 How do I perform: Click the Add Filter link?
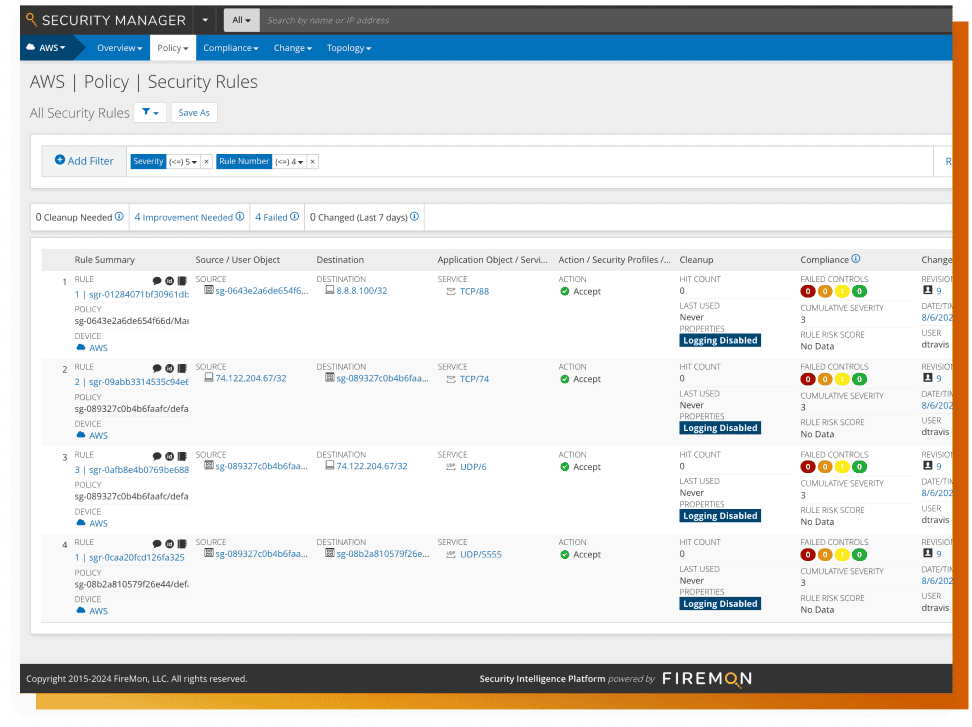click(84, 161)
